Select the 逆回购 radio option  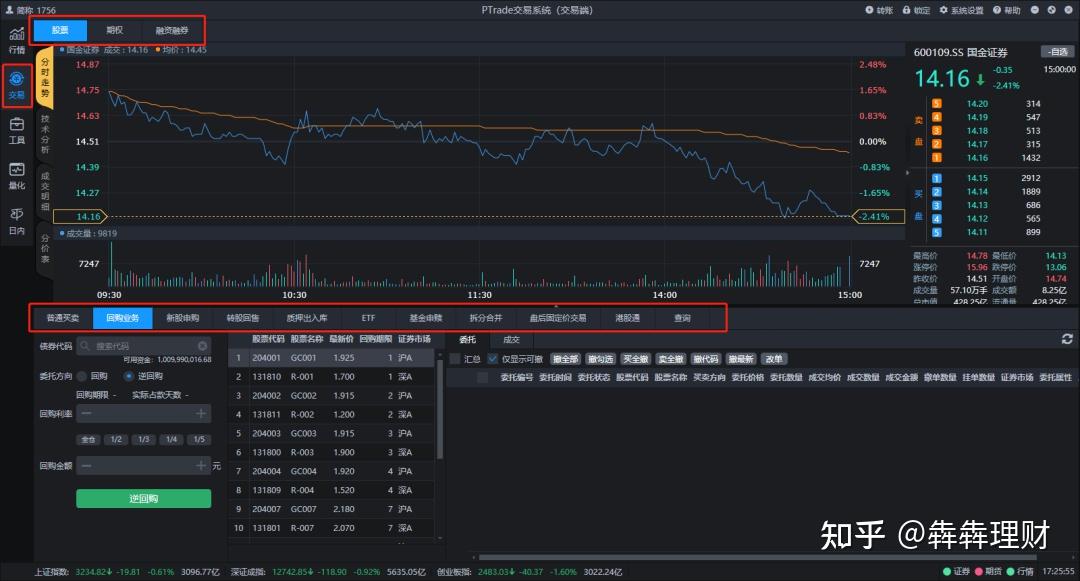point(128,376)
